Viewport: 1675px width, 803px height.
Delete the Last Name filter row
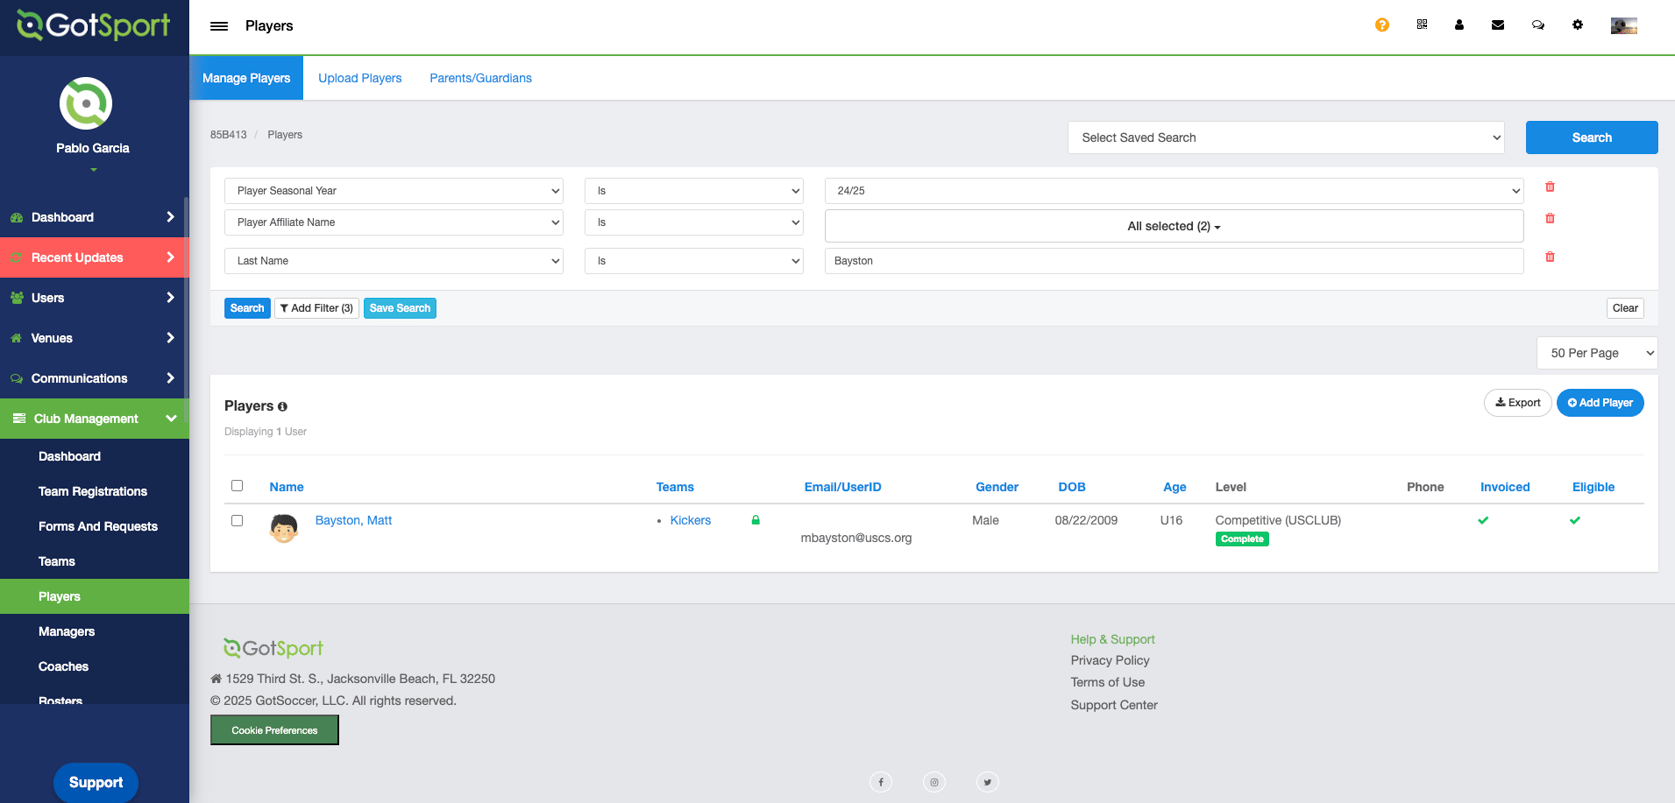click(1550, 257)
